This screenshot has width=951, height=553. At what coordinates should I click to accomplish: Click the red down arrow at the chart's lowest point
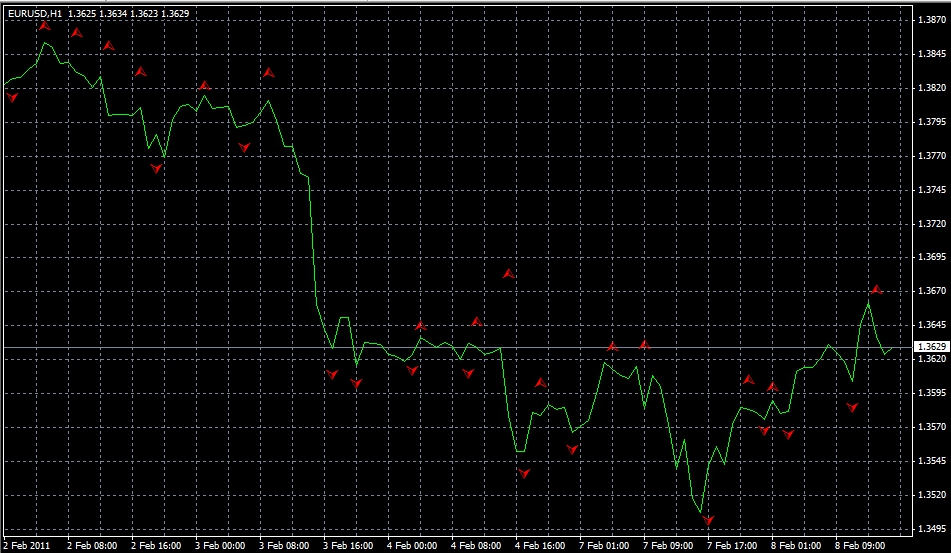[x=707, y=520]
